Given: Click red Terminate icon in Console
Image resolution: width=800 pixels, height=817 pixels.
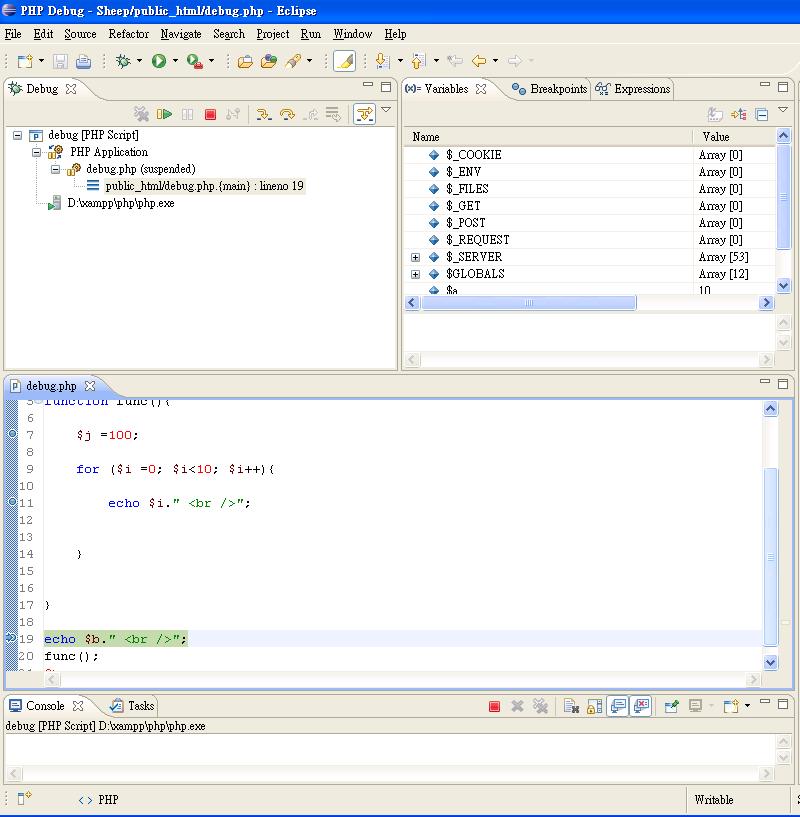Looking at the screenshot, I should [x=494, y=707].
